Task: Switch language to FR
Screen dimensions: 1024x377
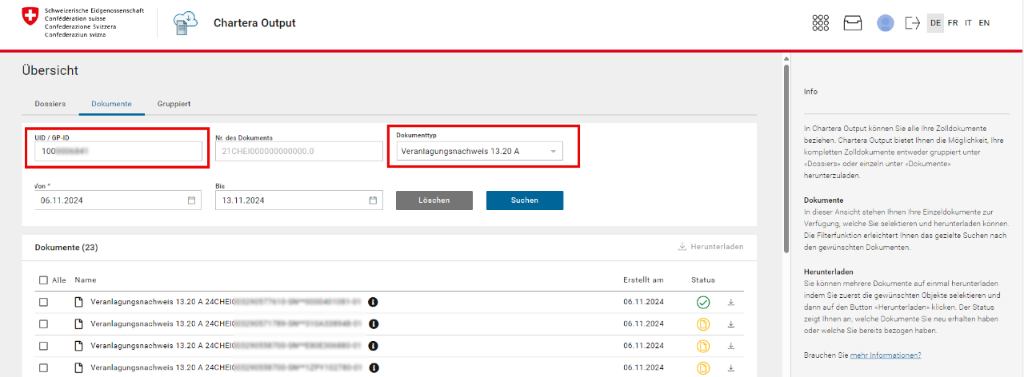Action: [953, 23]
